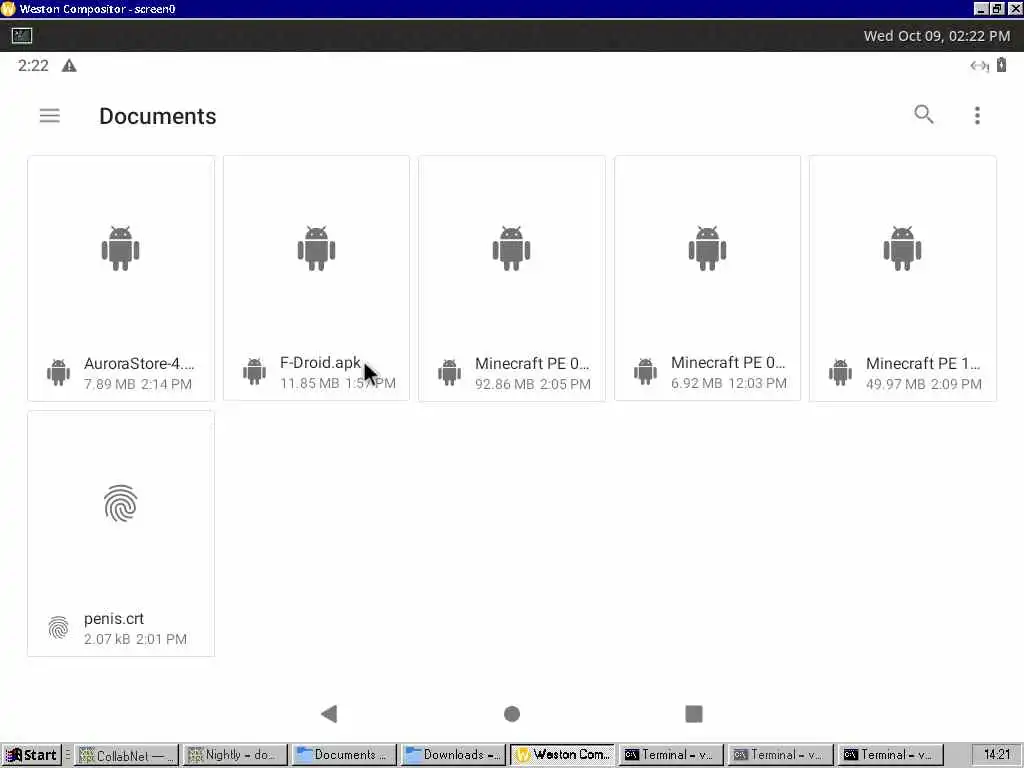This screenshot has height=768, width=1024.
Task: Switch to CollabNet taskbar window
Action: click(x=126, y=755)
